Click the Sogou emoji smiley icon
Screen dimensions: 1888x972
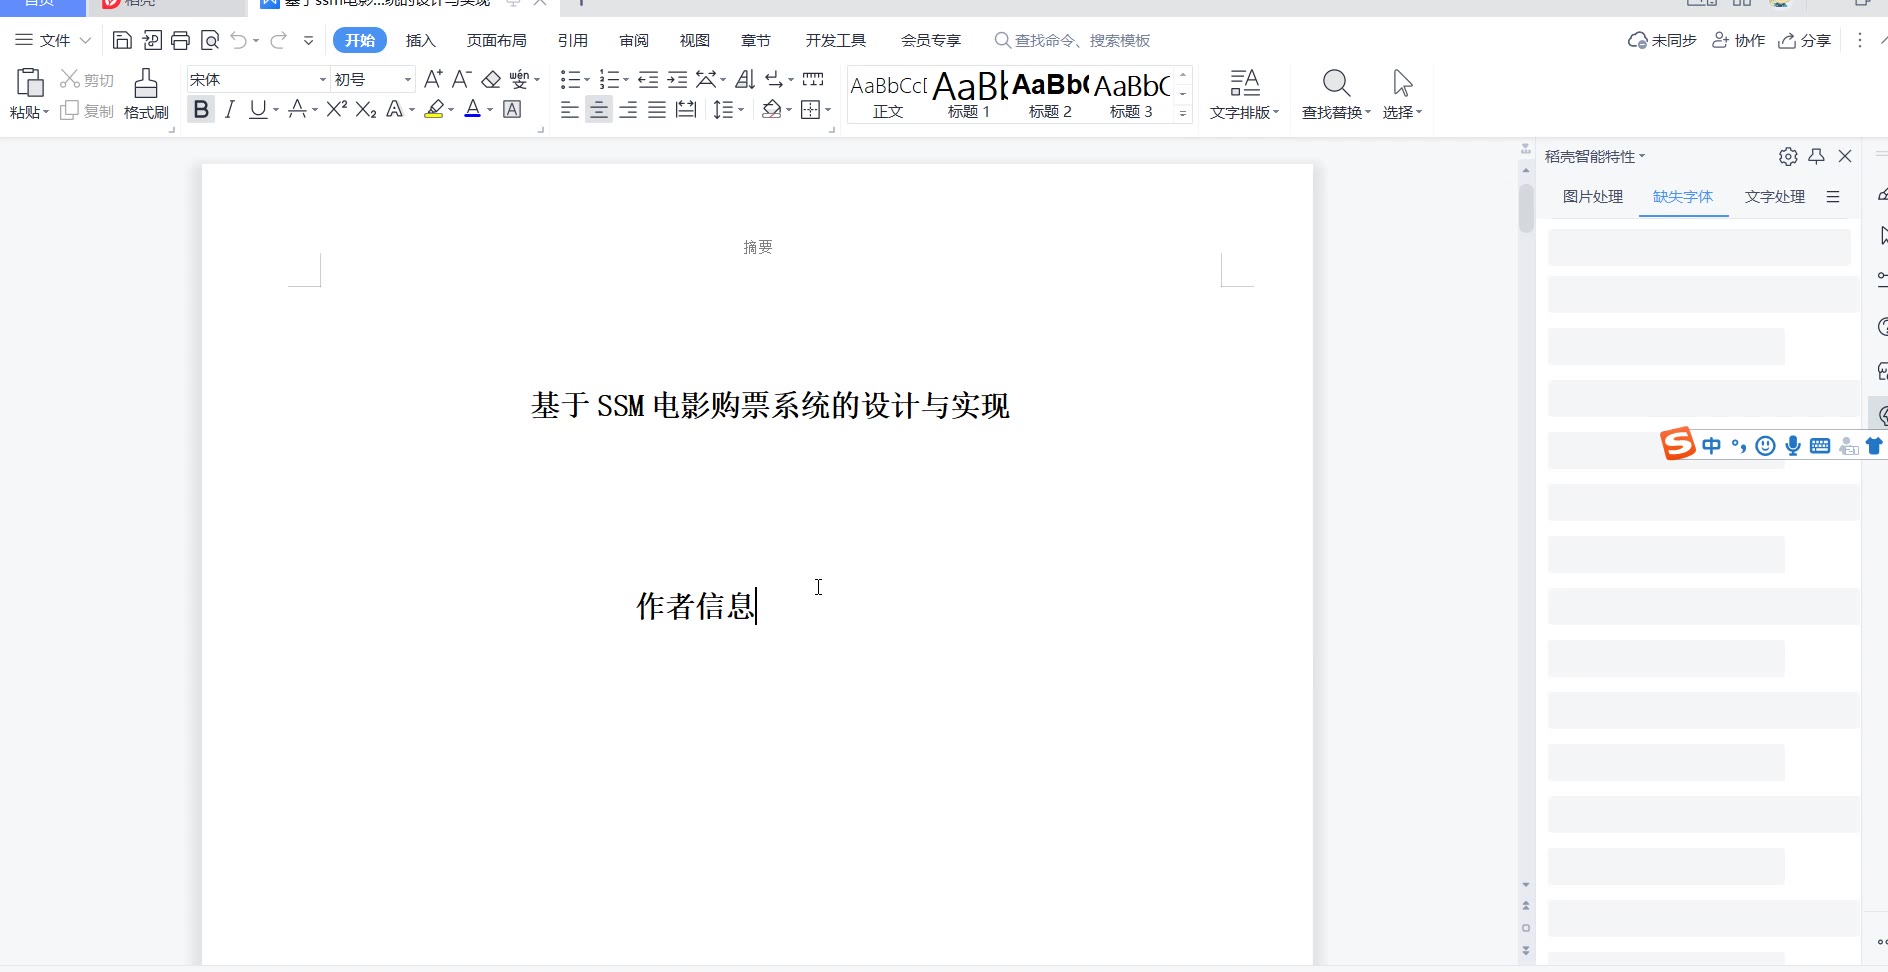(x=1766, y=446)
